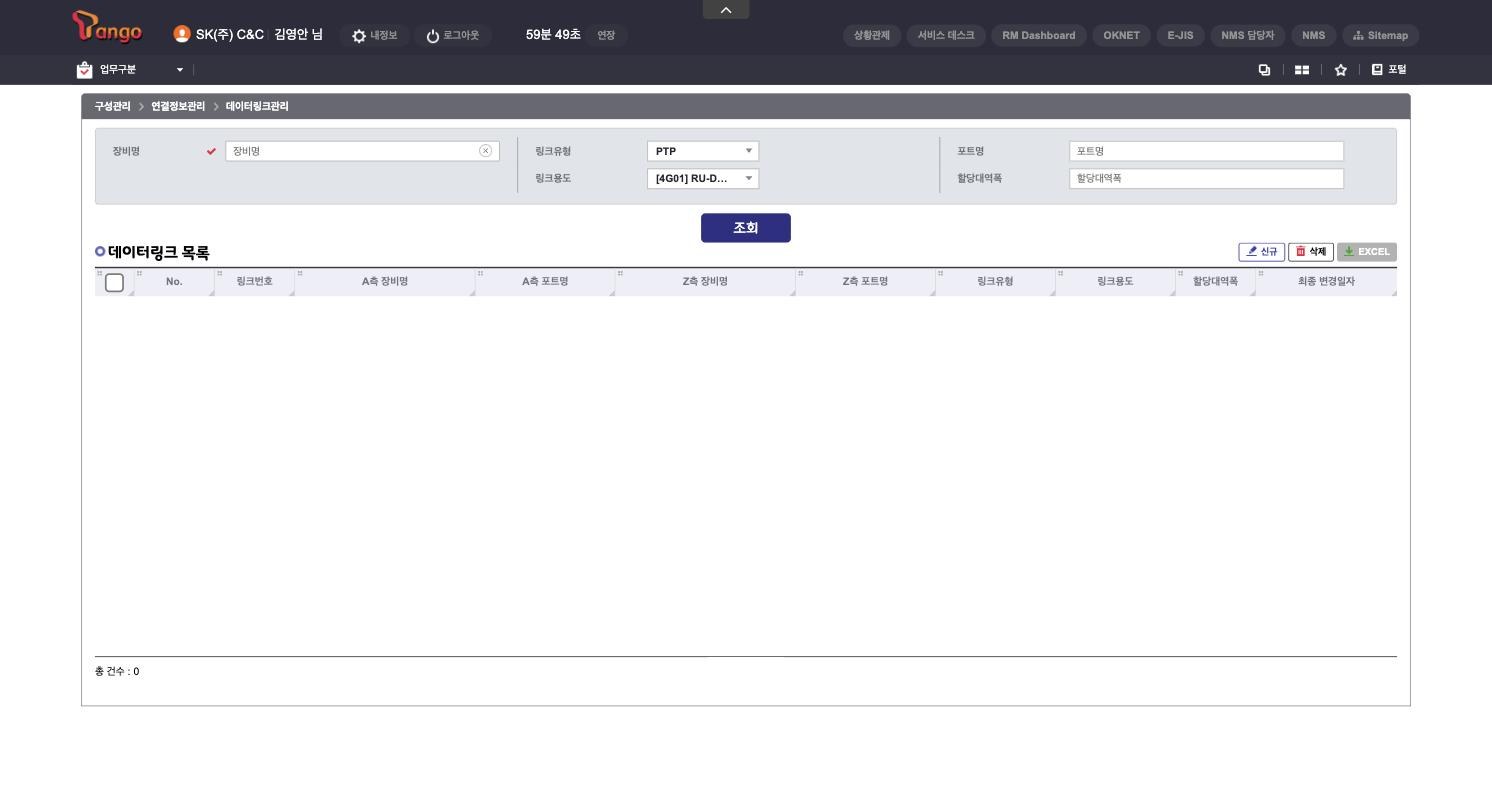Sort by the A측 장비명 column header
This screenshot has height=812, width=1492.
(385, 282)
